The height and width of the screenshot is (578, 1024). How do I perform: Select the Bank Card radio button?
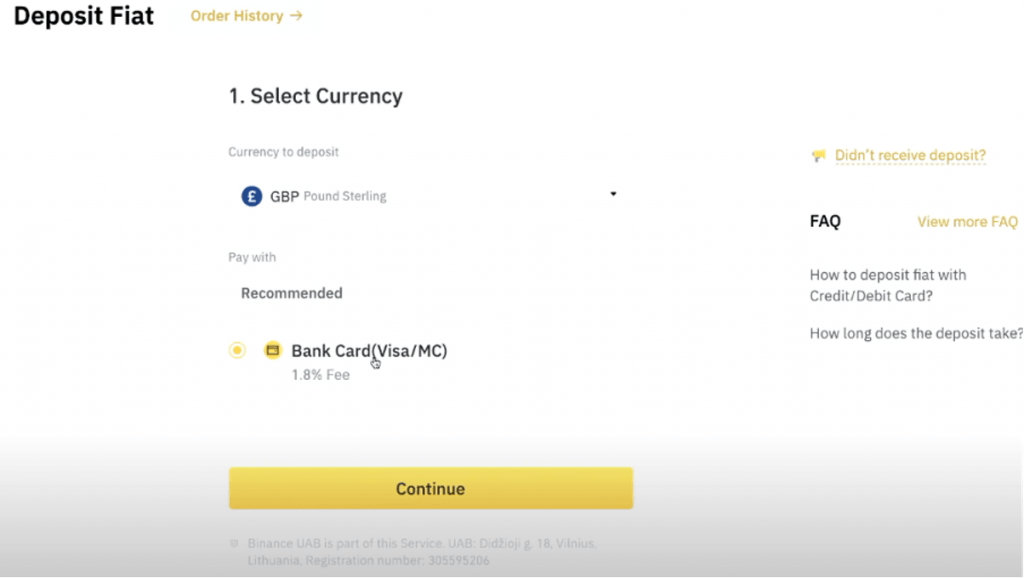(x=237, y=350)
